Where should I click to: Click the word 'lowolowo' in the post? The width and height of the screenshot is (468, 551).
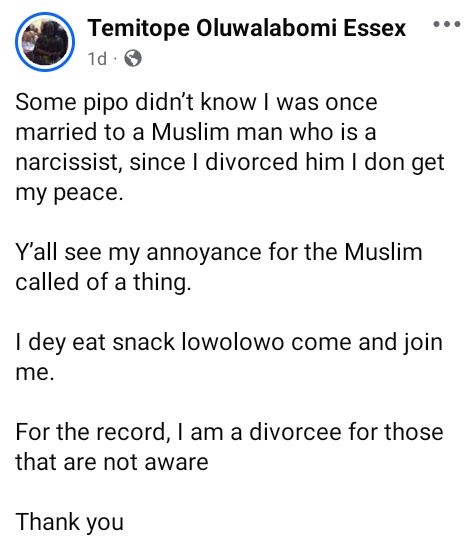click(x=232, y=342)
